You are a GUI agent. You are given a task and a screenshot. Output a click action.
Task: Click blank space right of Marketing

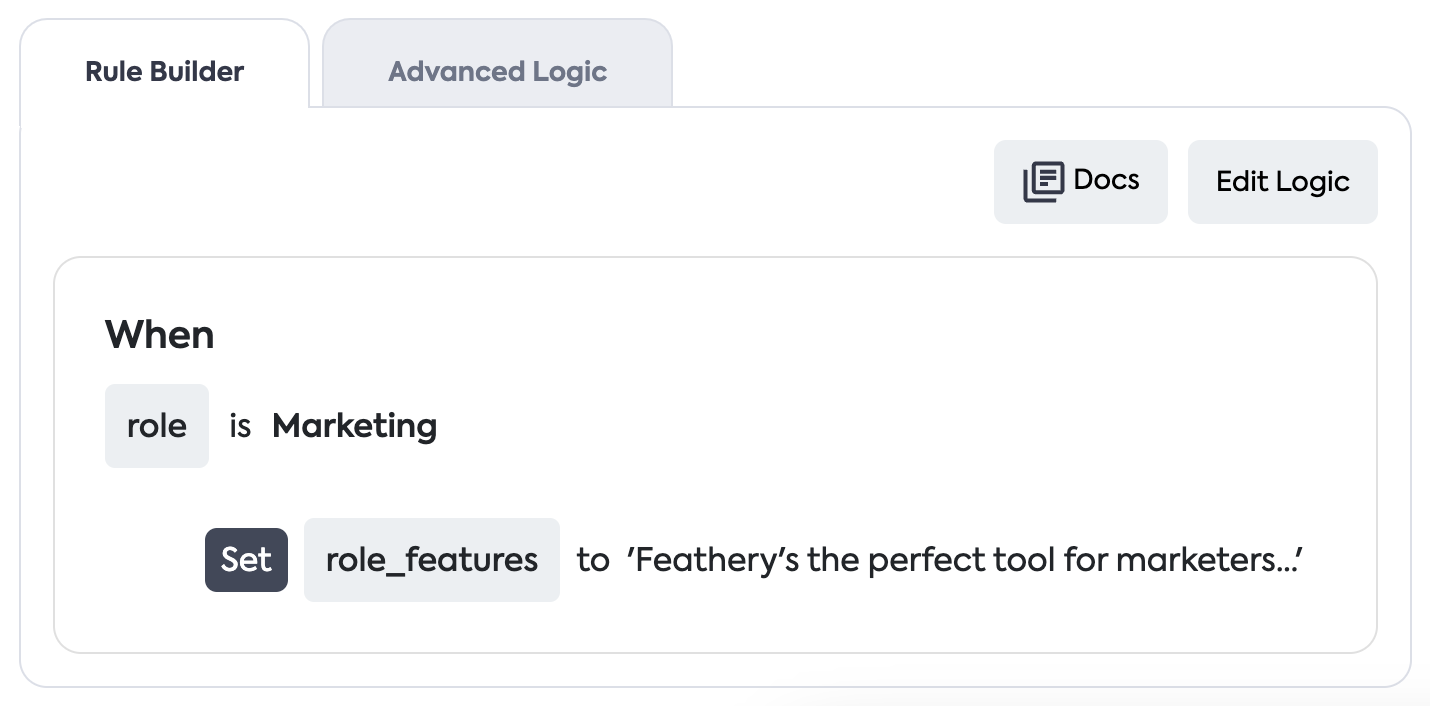[800, 426]
